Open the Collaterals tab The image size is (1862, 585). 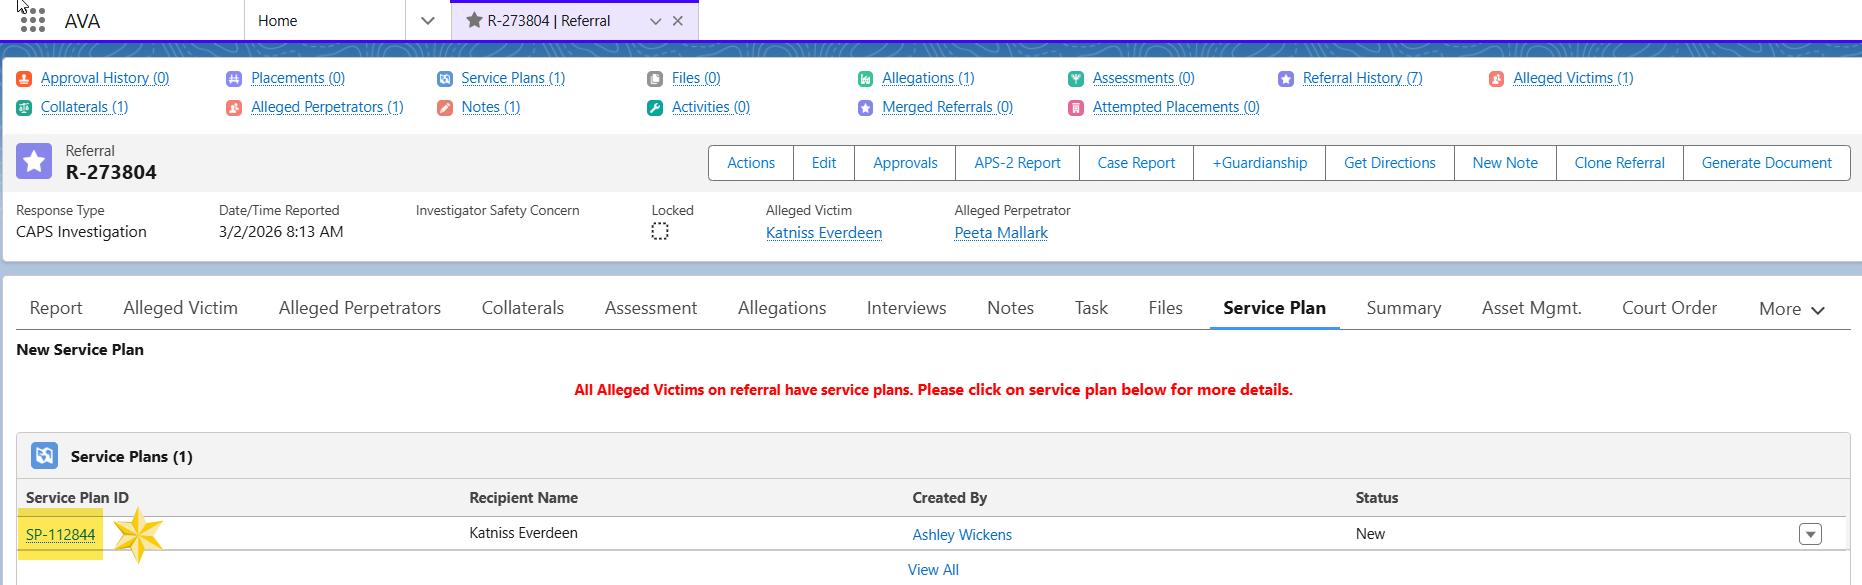[x=523, y=308]
